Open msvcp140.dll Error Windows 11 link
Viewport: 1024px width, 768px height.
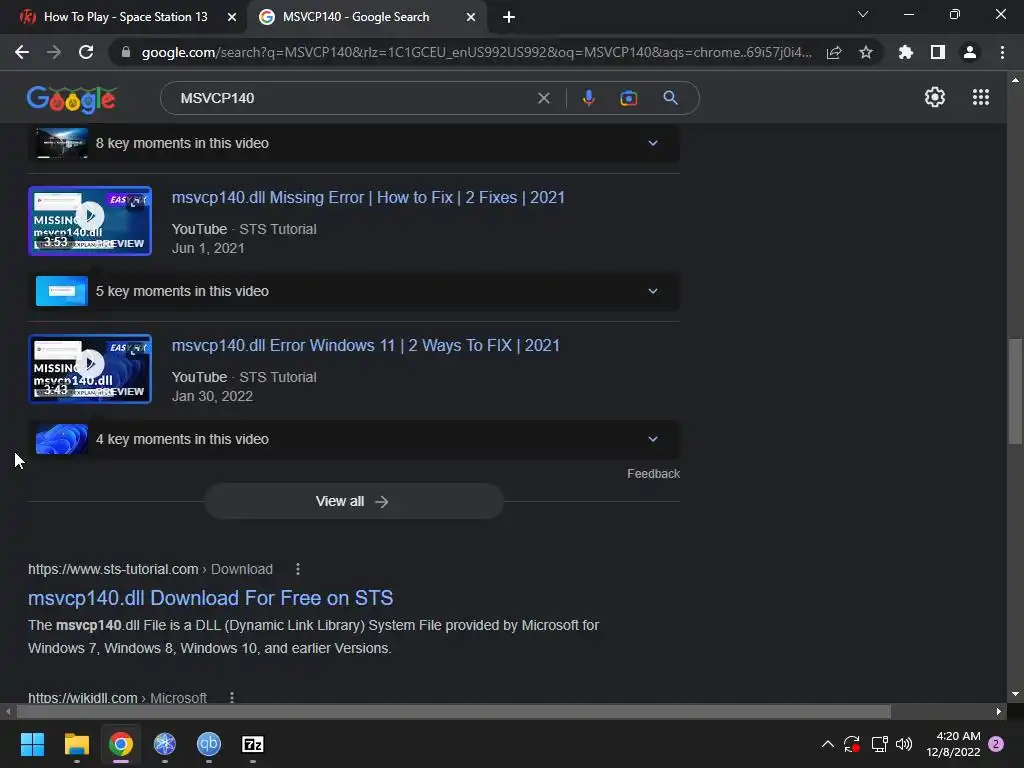point(366,345)
